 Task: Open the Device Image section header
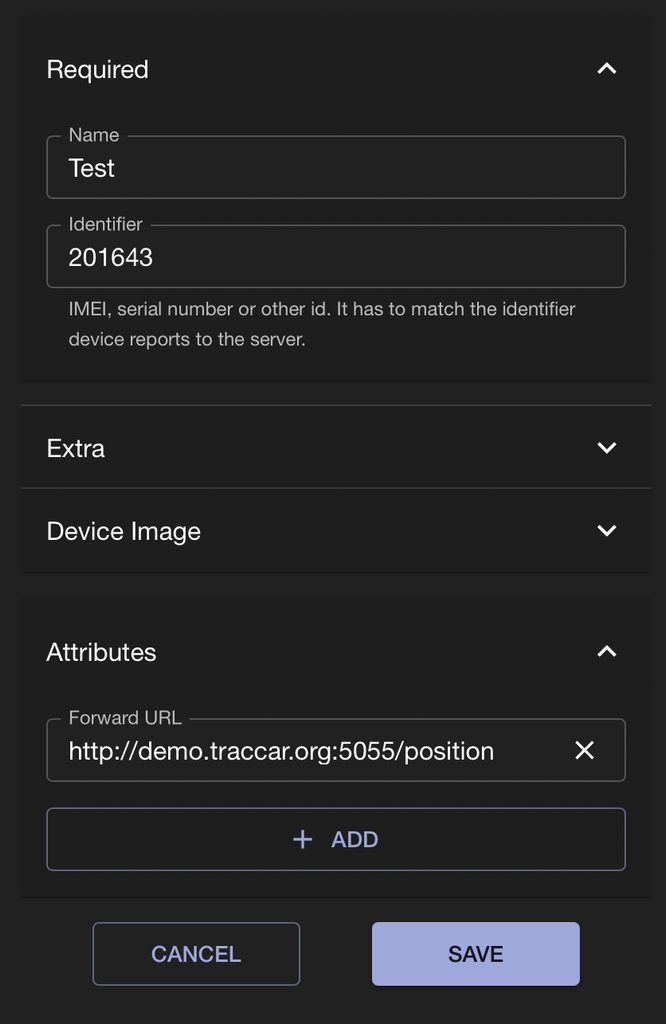pyautogui.click(x=124, y=532)
